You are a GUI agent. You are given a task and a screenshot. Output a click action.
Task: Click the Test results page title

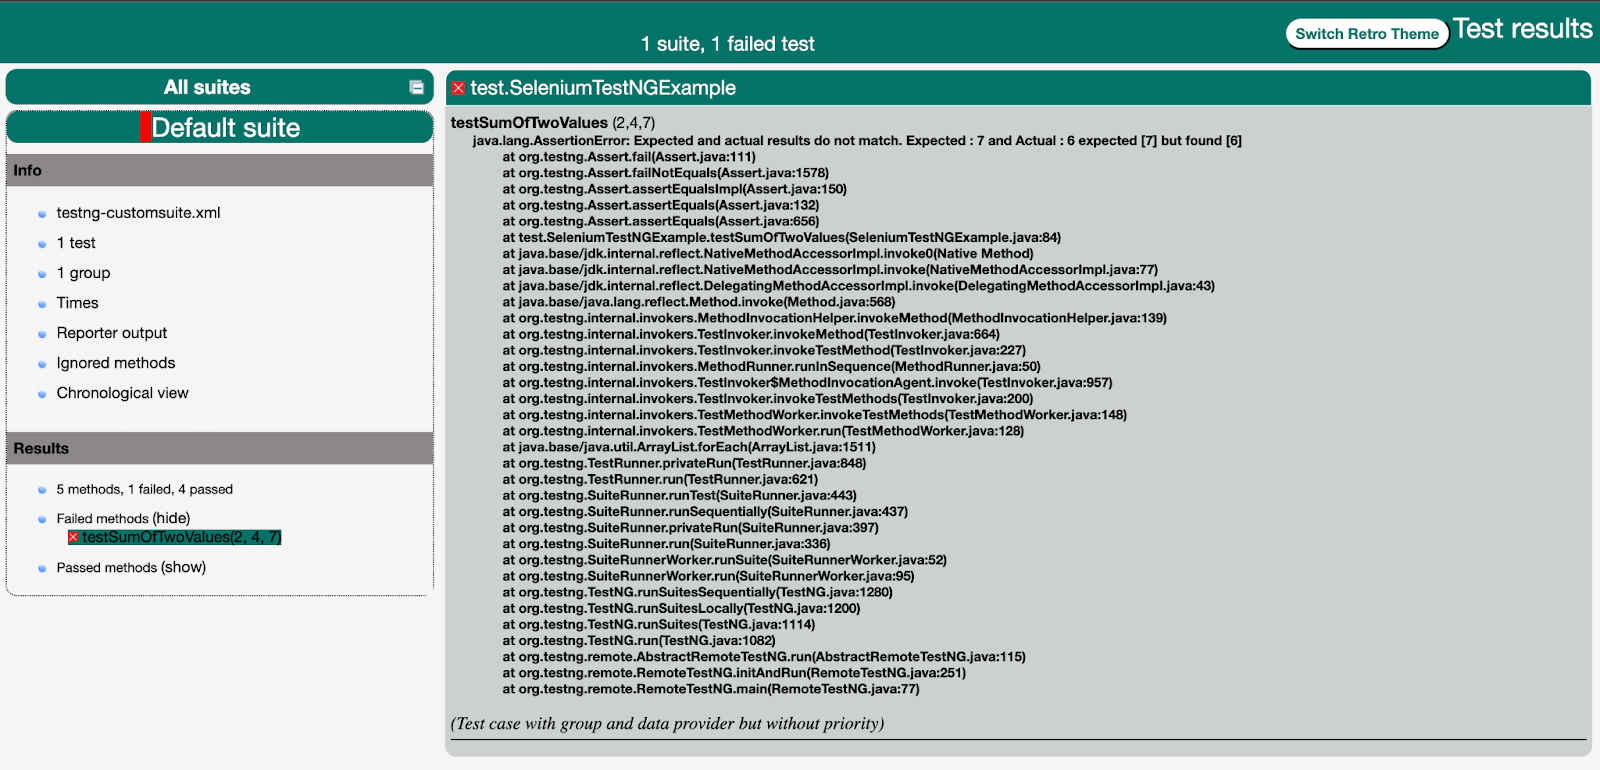[1522, 29]
